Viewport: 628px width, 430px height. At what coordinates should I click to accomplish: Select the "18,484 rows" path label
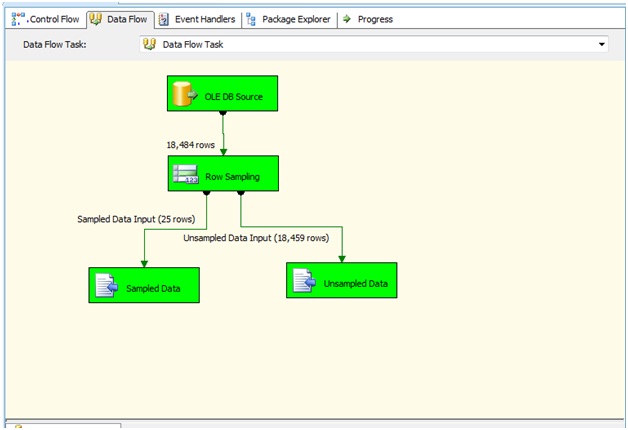190,145
